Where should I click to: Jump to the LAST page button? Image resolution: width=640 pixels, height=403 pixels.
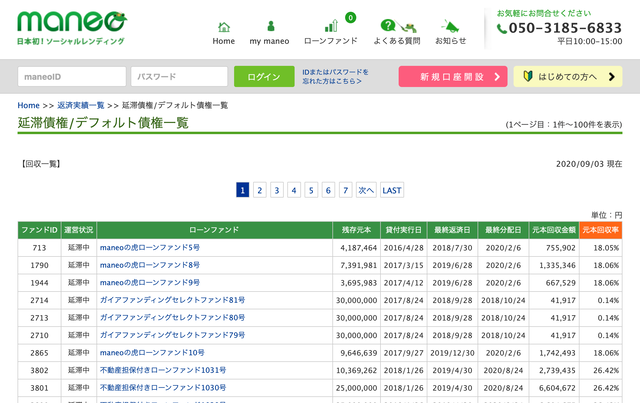pos(392,190)
